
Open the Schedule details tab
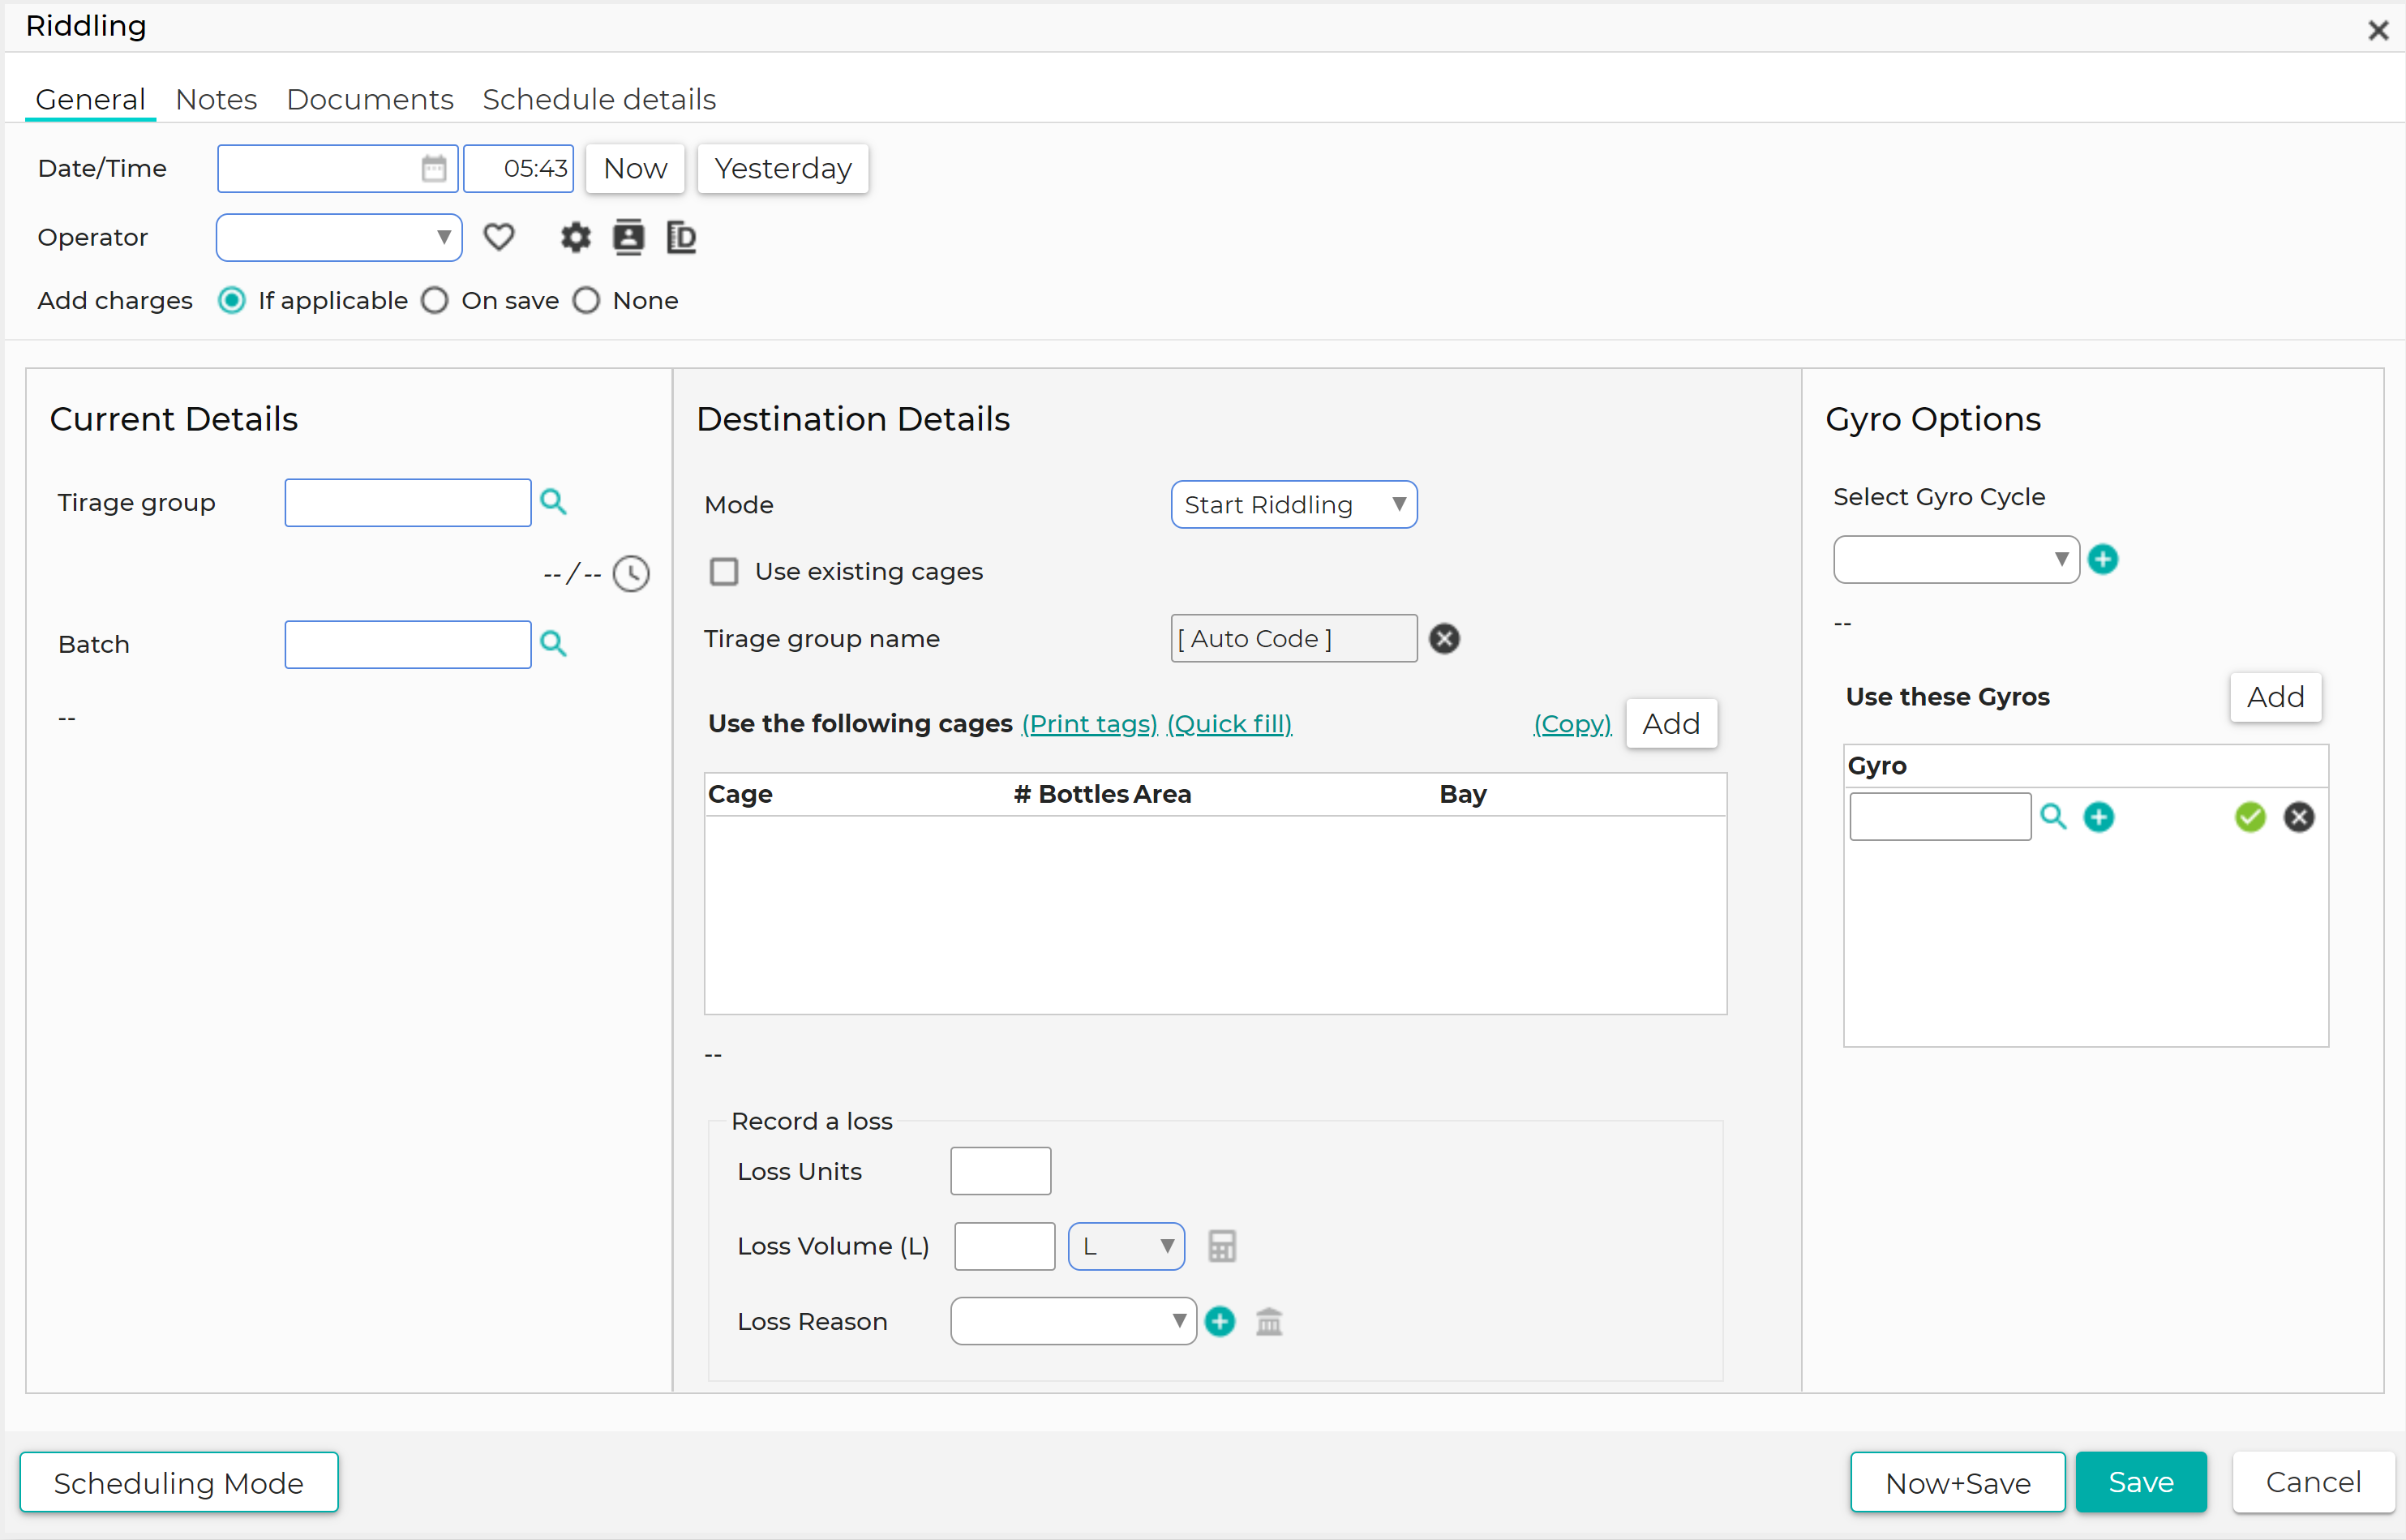tap(599, 99)
